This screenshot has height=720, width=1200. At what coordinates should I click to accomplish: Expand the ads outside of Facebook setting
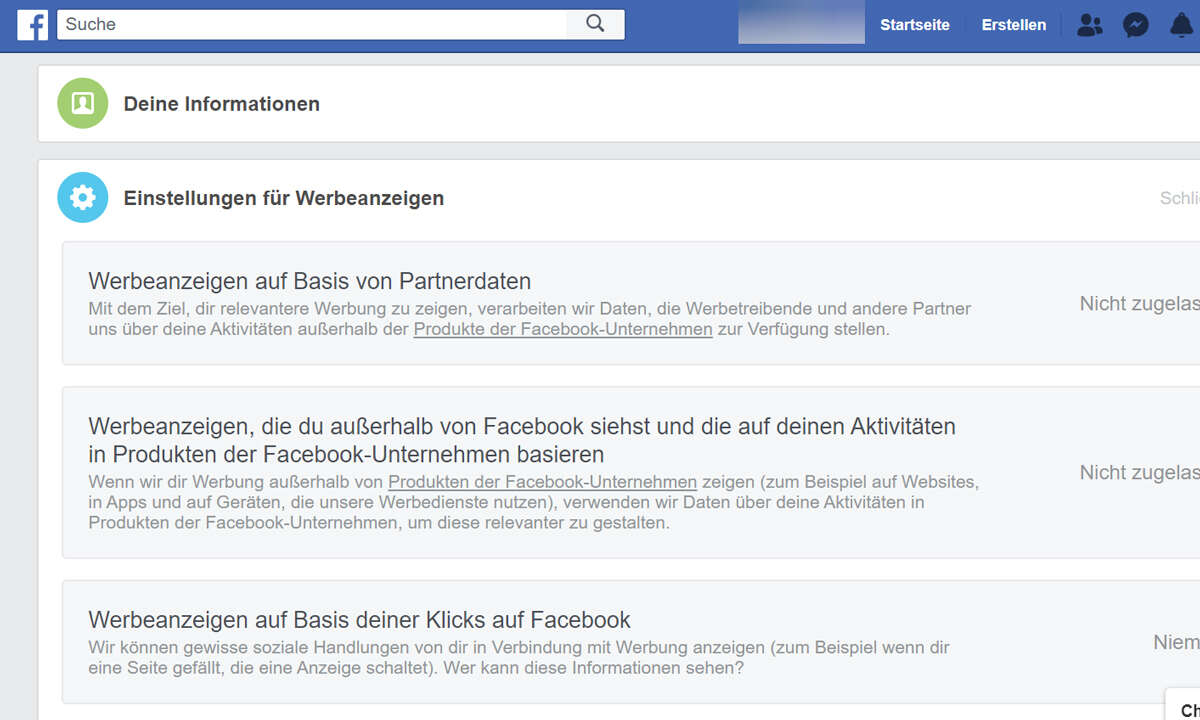tap(631, 472)
